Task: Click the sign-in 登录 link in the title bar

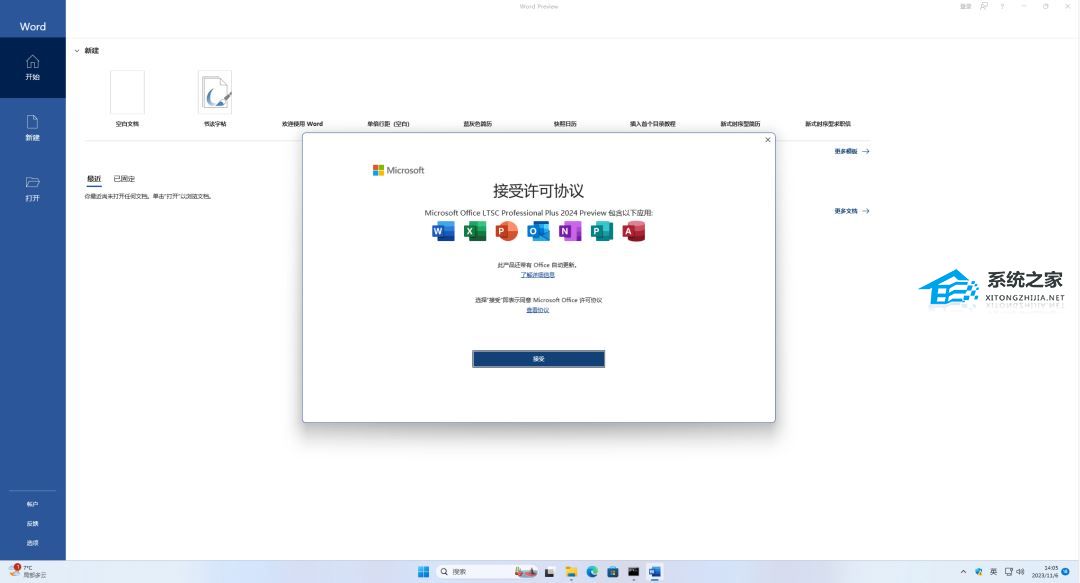Action: [x=966, y=6]
